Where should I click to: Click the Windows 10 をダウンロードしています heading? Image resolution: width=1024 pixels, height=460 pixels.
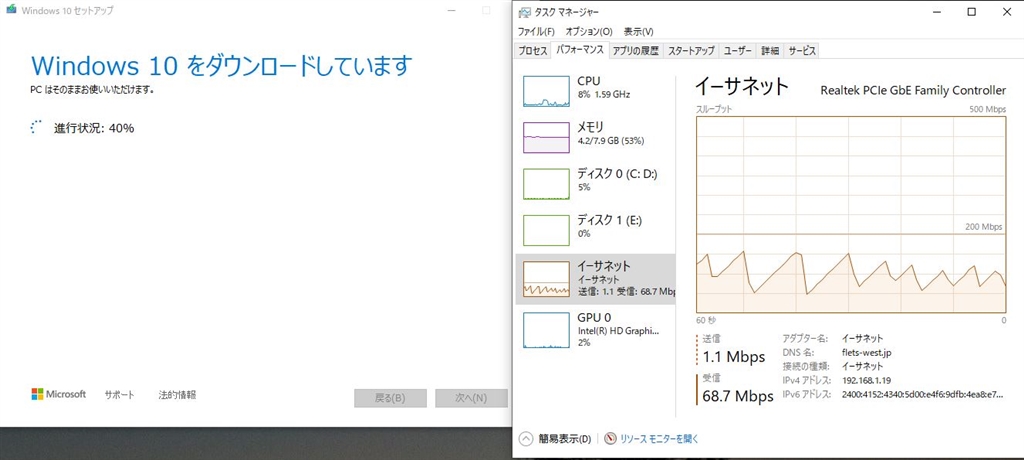[222, 67]
